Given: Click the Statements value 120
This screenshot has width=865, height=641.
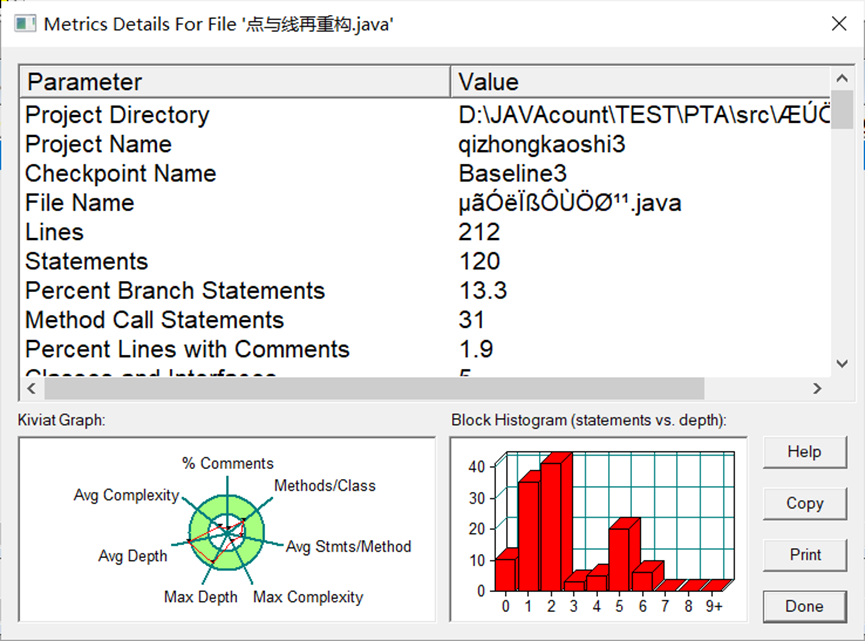Looking at the screenshot, I should (479, 261).
